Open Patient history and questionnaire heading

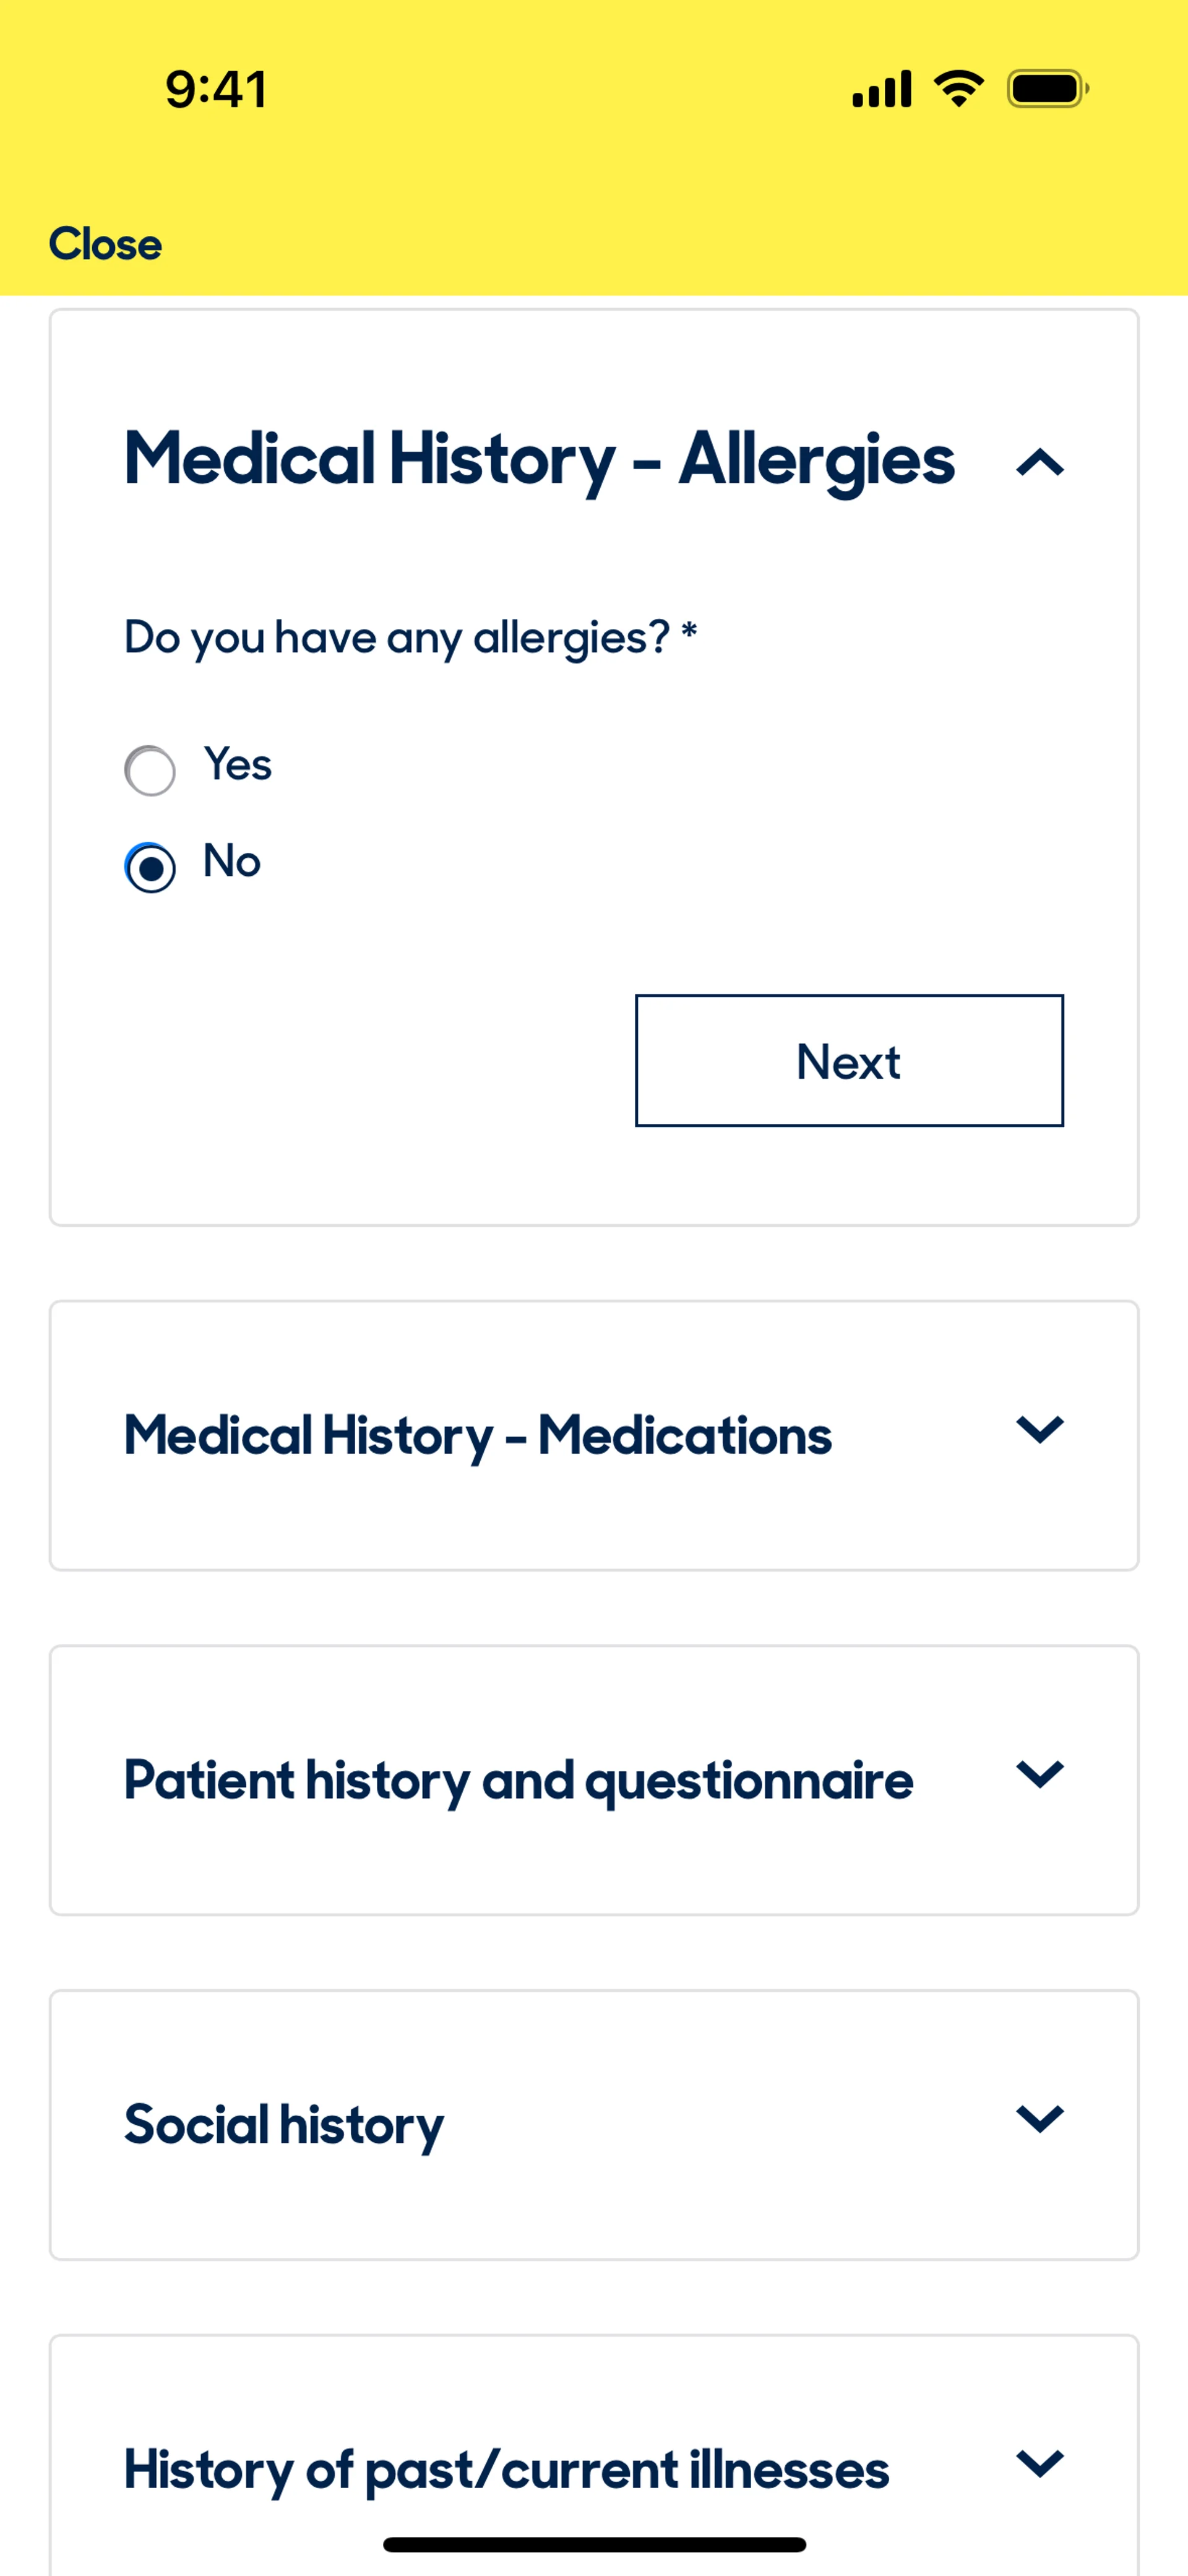(518, 1780)
